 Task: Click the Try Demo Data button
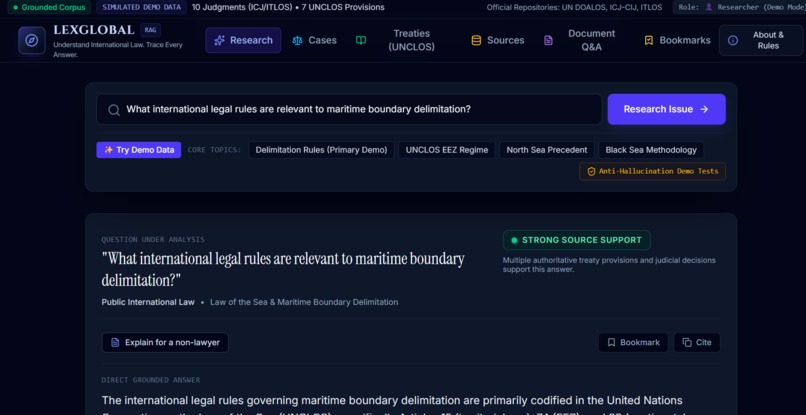tap(139, 150)
